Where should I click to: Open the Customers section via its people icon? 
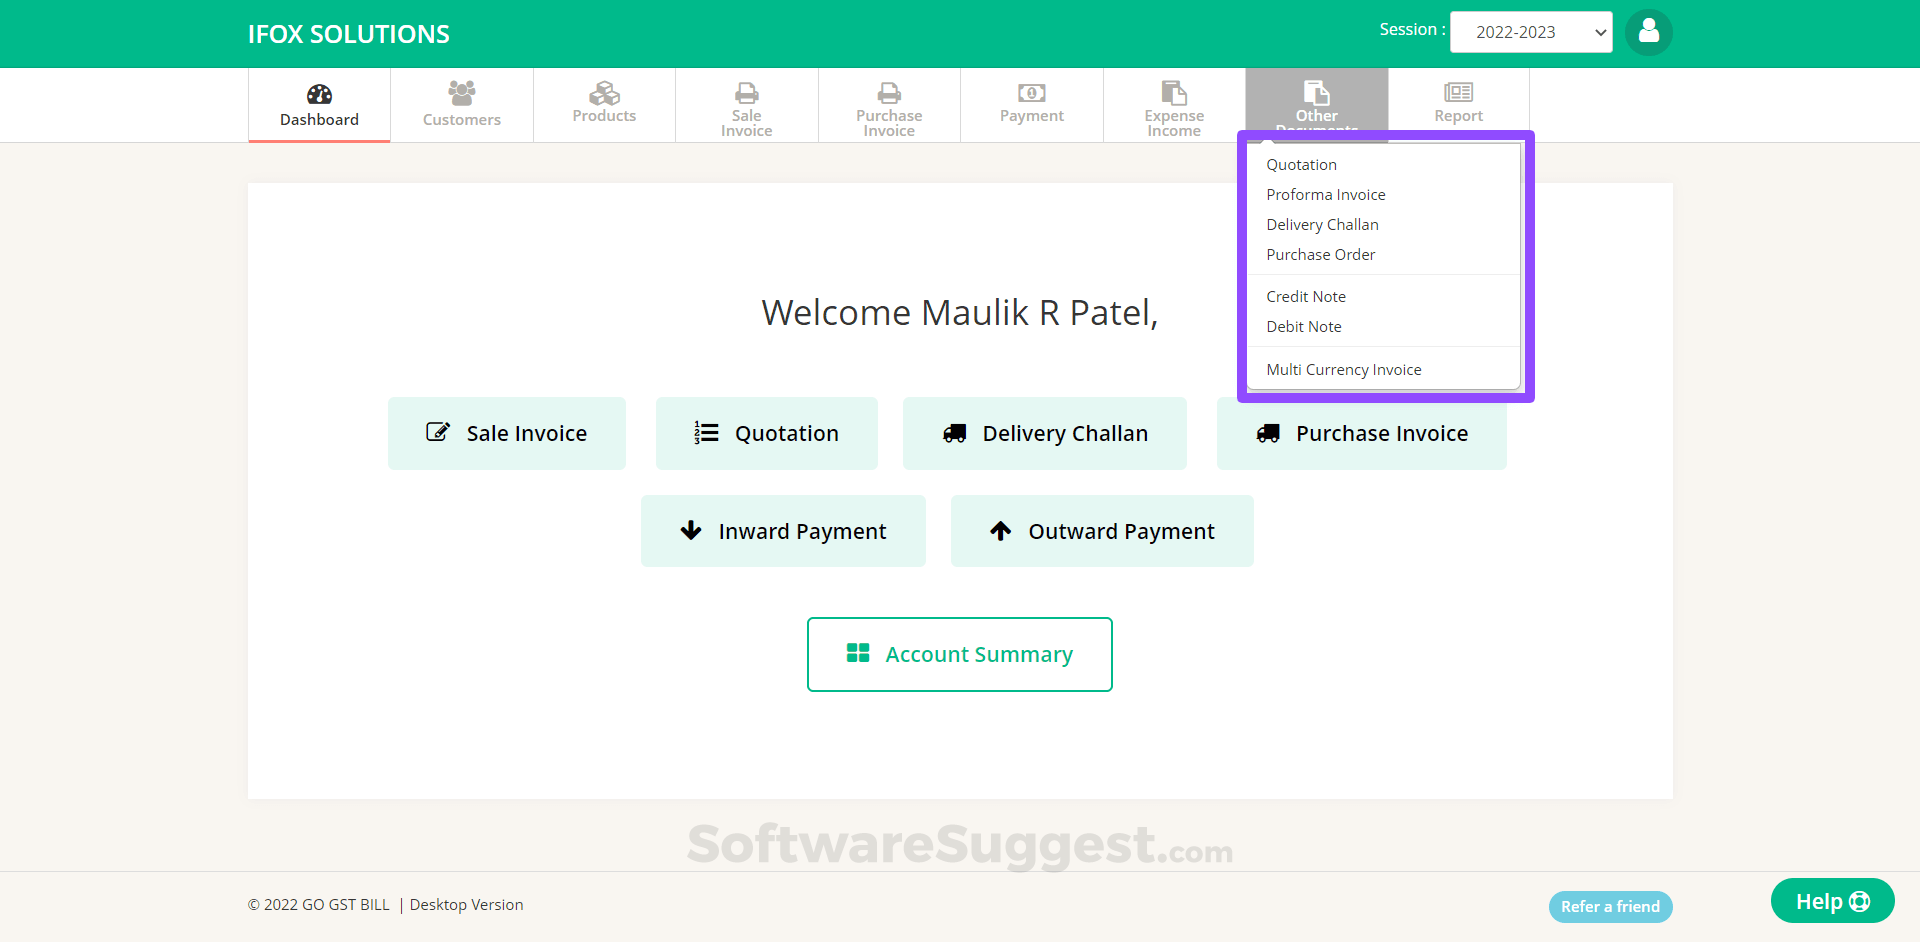click(461, 93)
